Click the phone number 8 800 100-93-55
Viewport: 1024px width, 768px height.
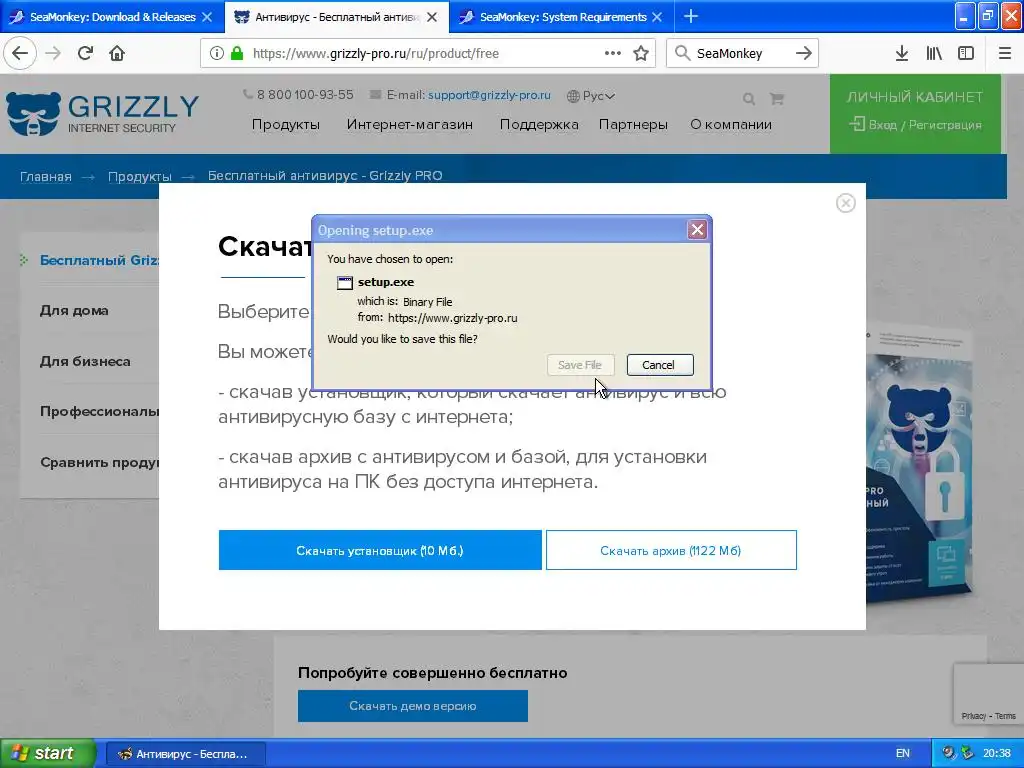click(305, 95)
